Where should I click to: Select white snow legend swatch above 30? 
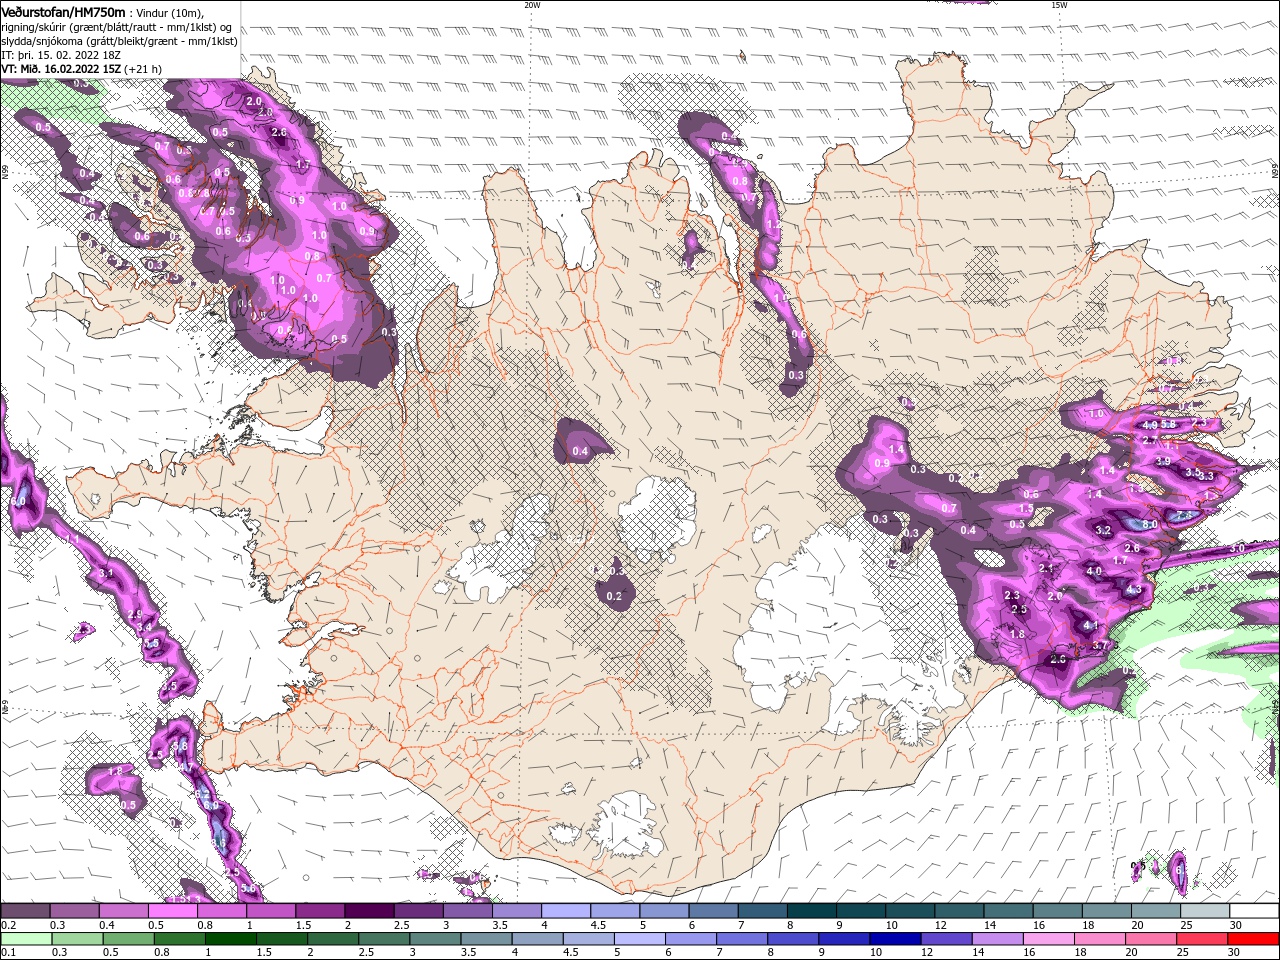(x=1254, y=911)
